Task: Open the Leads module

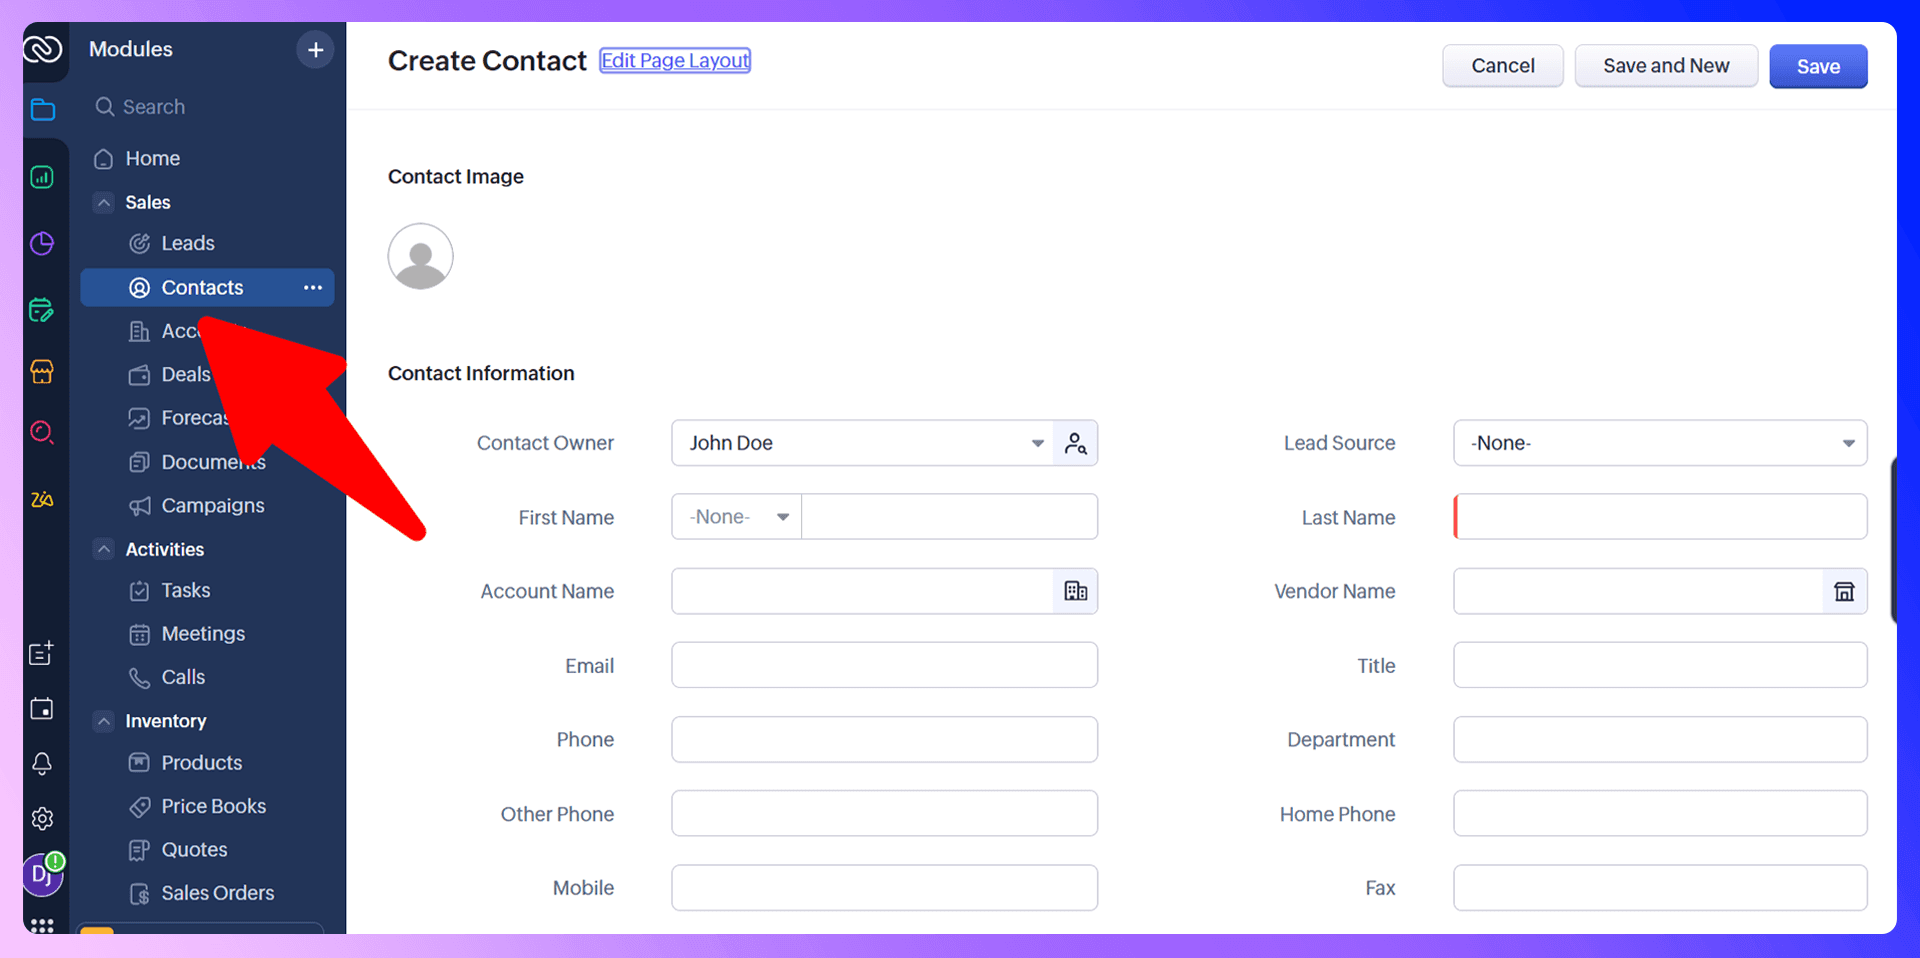Action: [x=188, y=243]
